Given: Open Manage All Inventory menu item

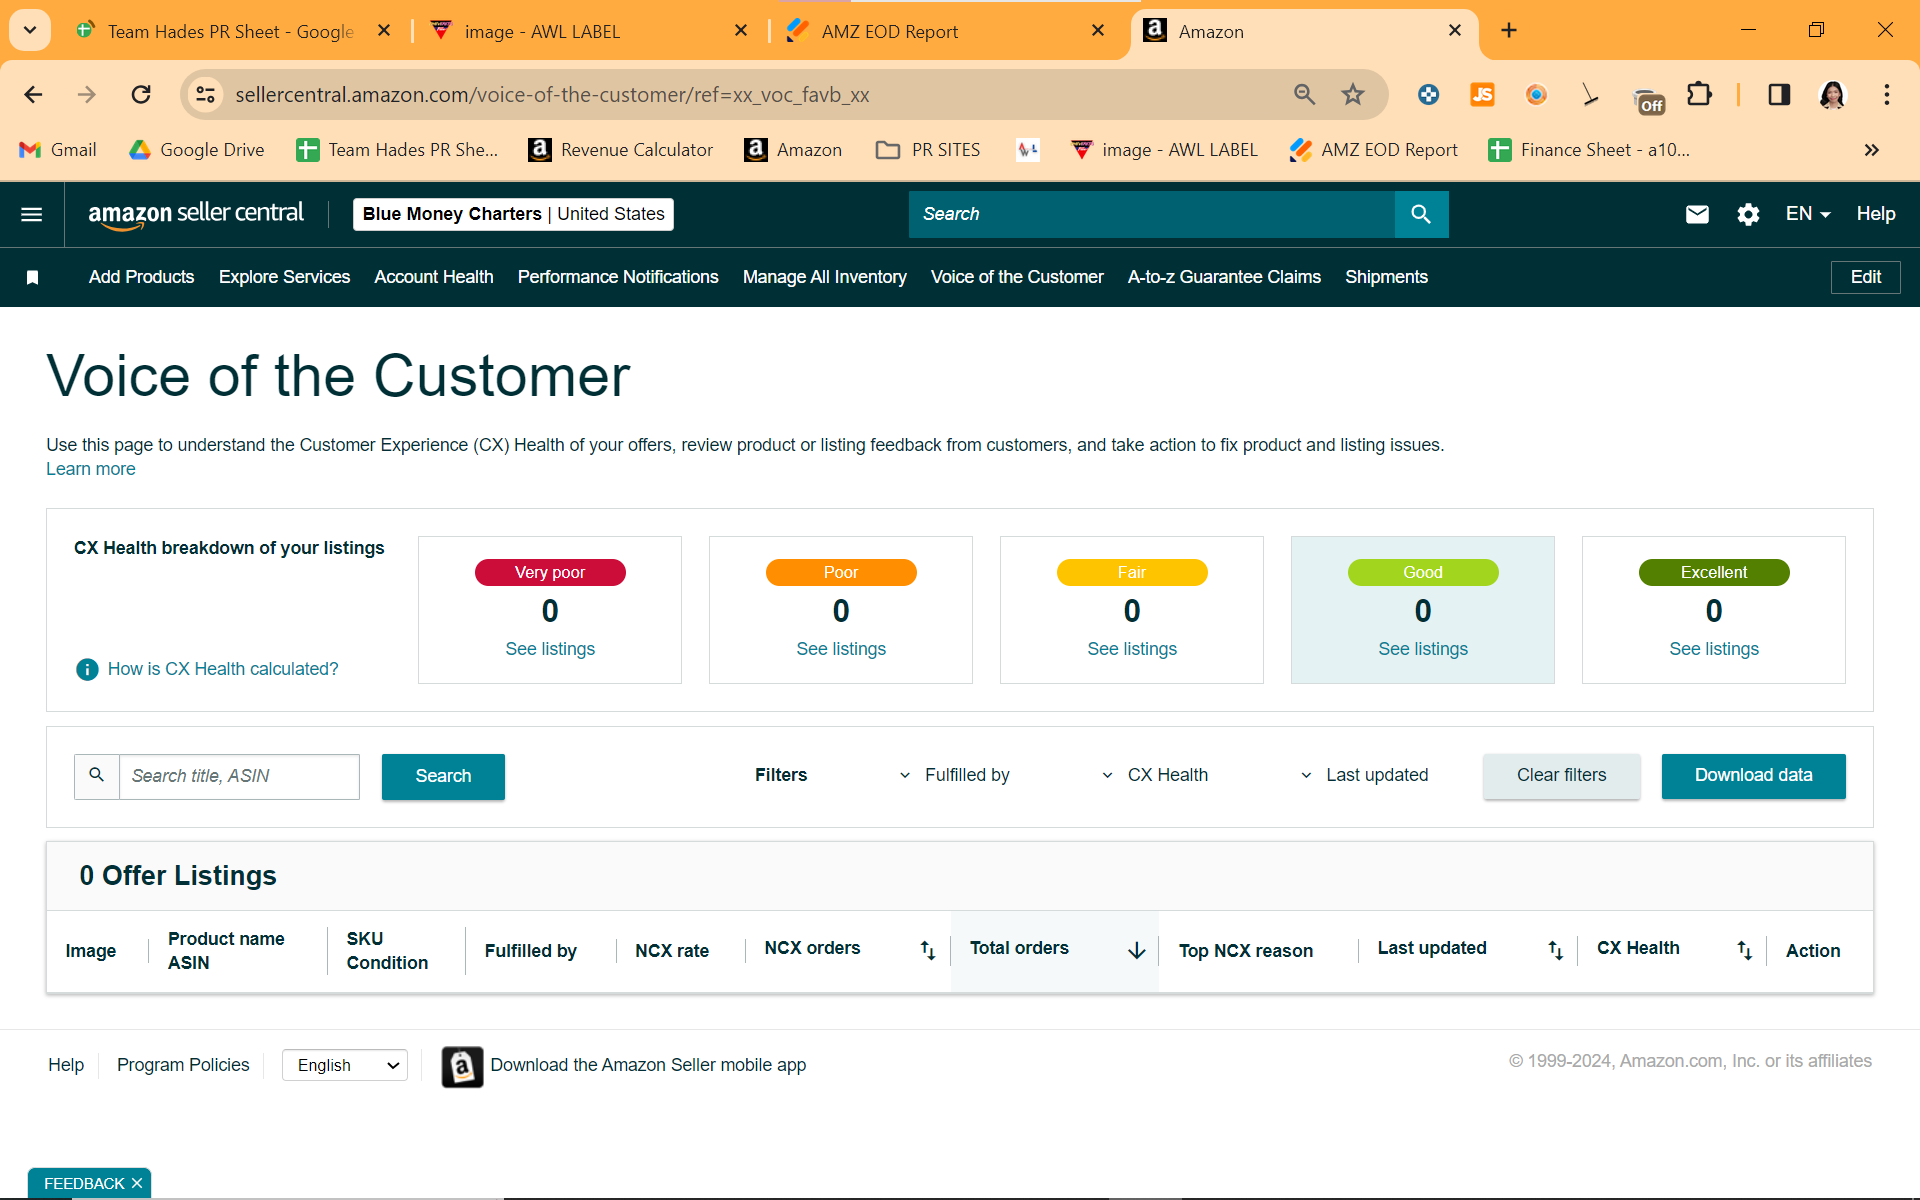Looking at the screenshot, I should click(825, 277).
